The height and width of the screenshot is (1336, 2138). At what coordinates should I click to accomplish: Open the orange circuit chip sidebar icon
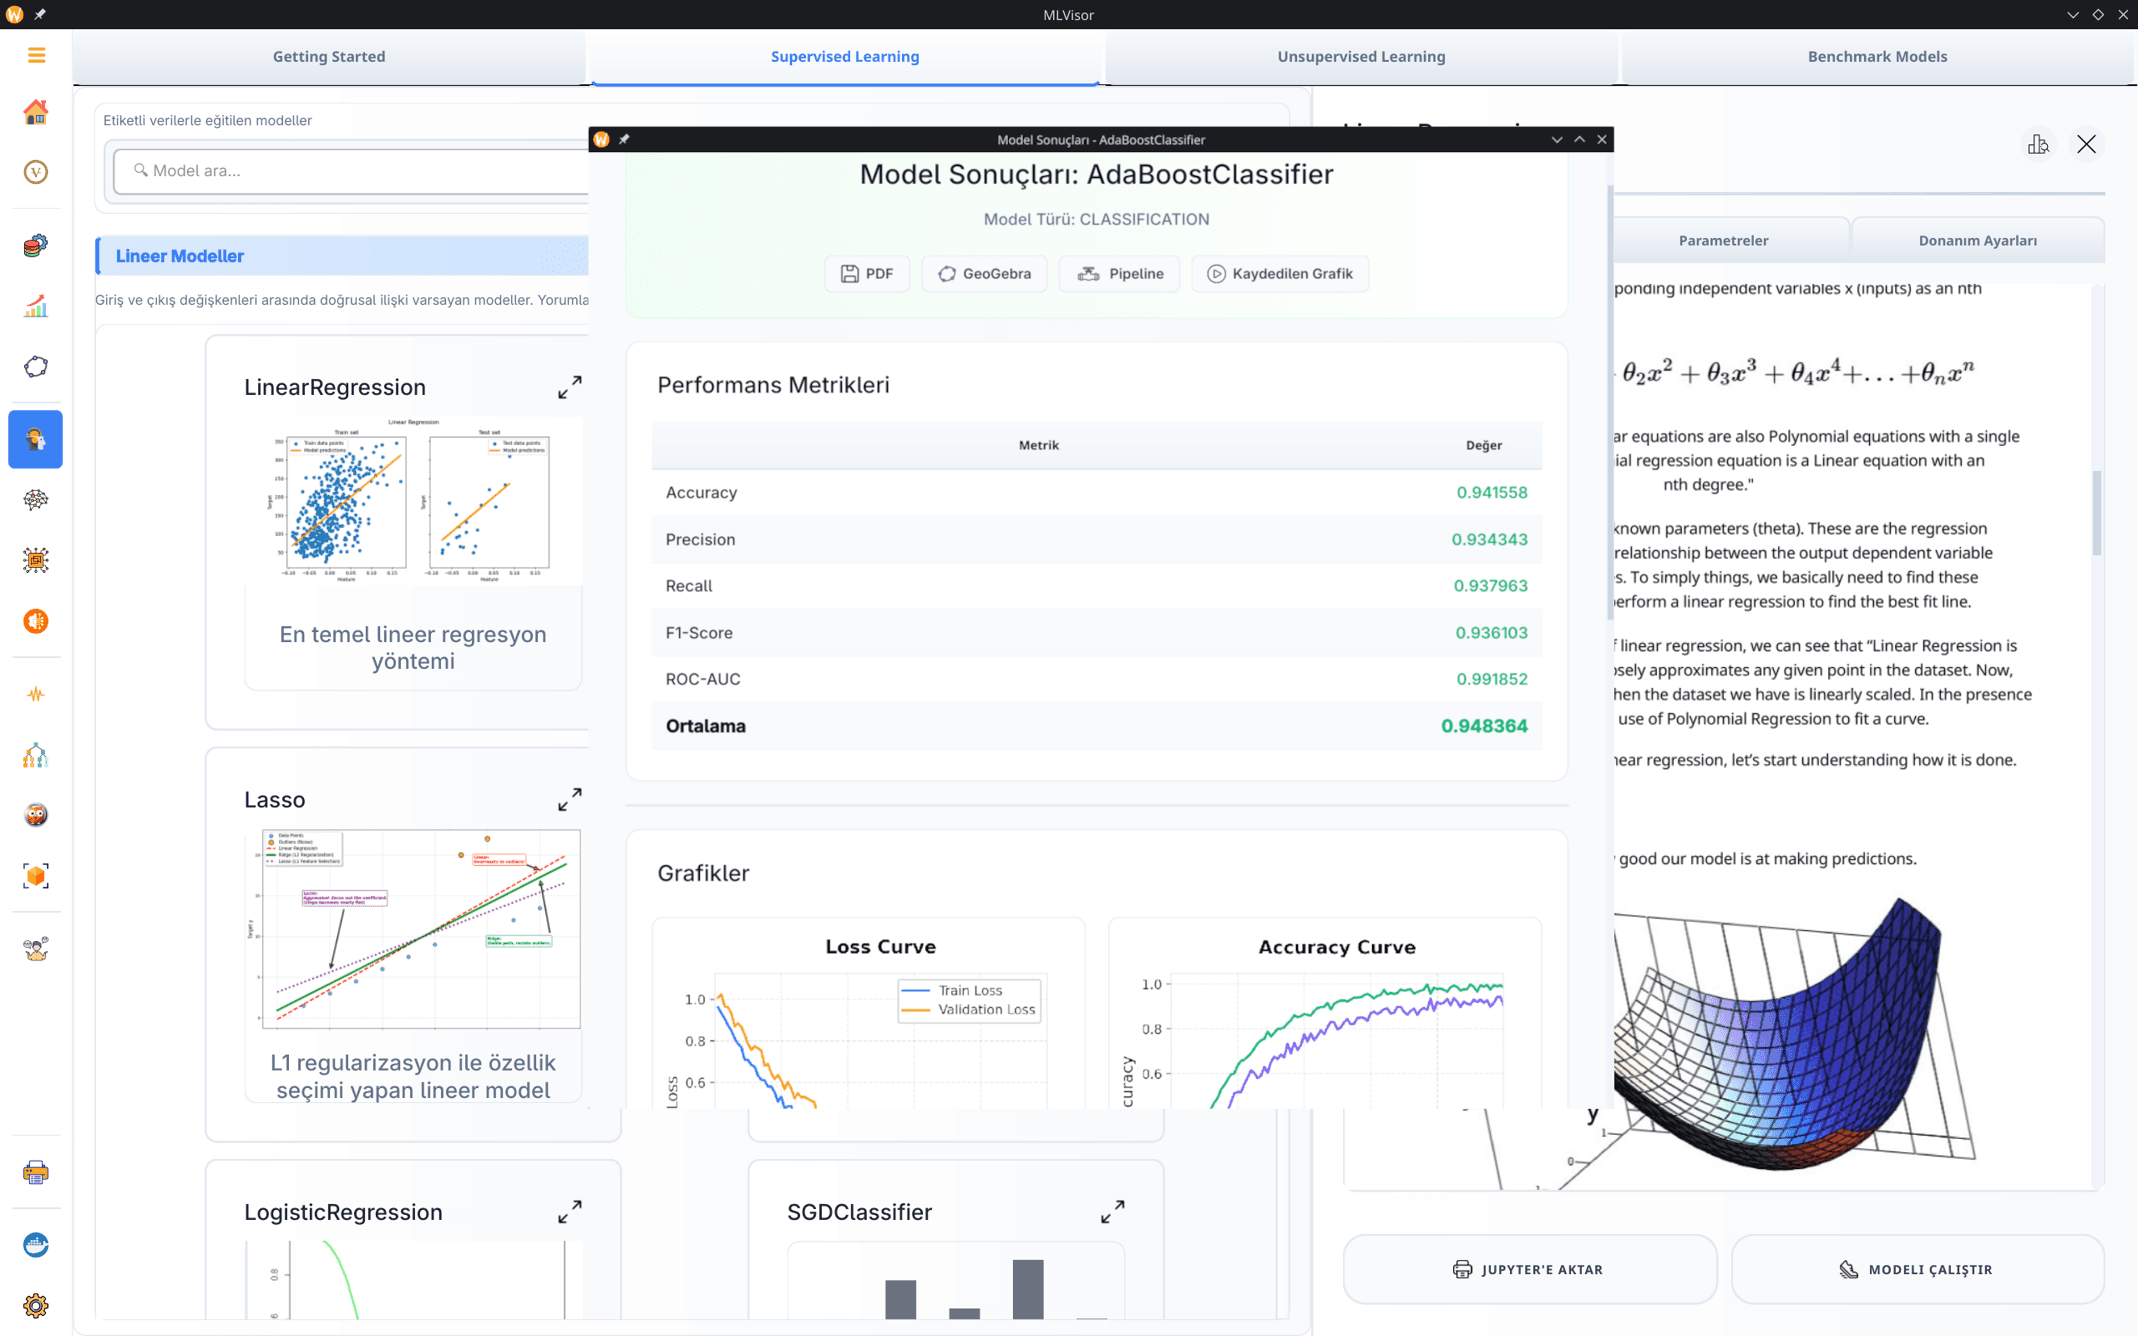36,560
